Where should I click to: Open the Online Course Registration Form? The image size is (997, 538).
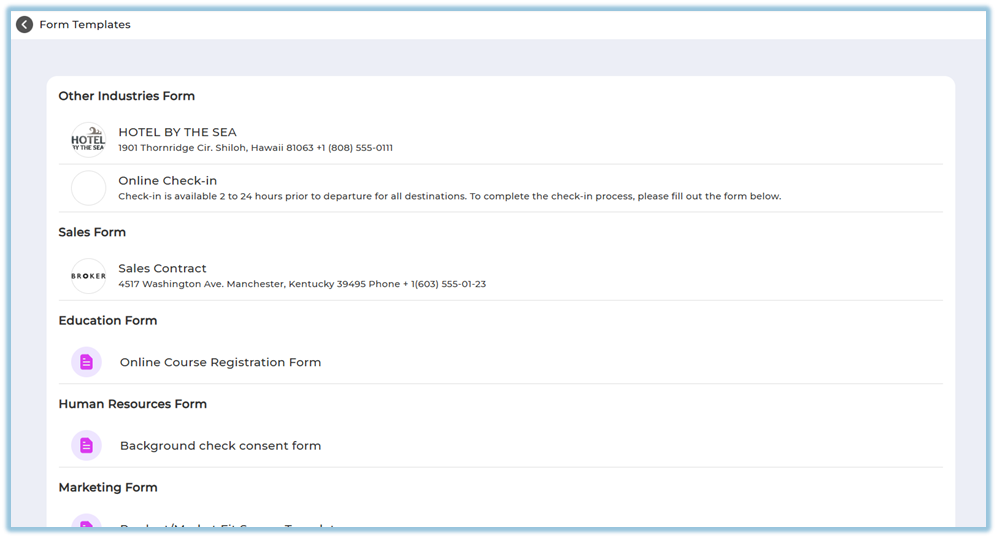pyautogui.click(x=220, y=362)
